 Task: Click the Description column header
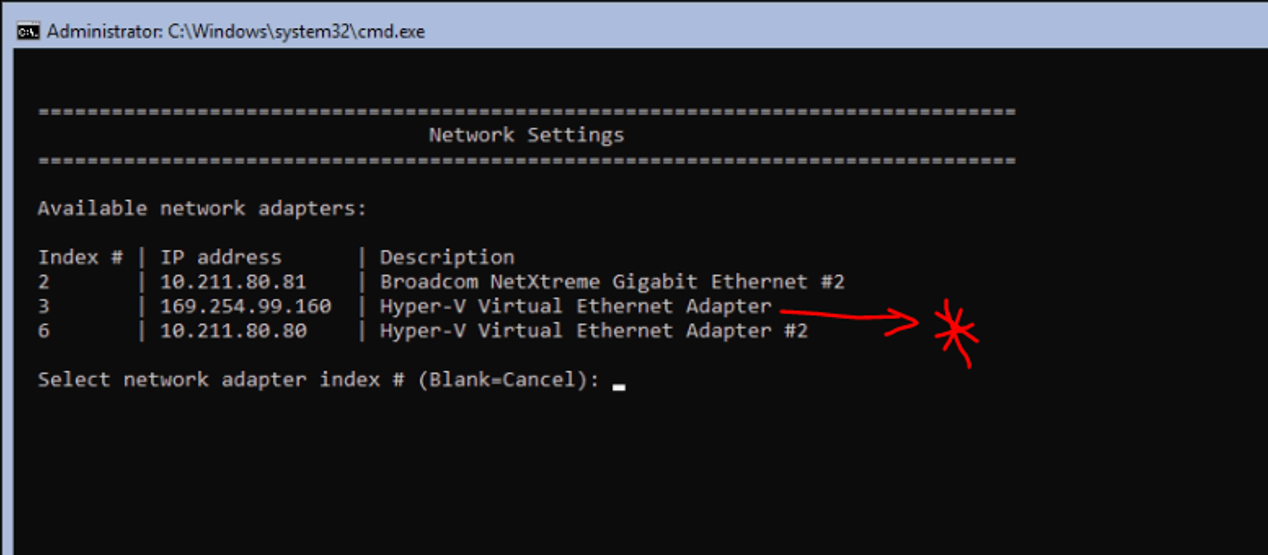[x=447, y=257]
